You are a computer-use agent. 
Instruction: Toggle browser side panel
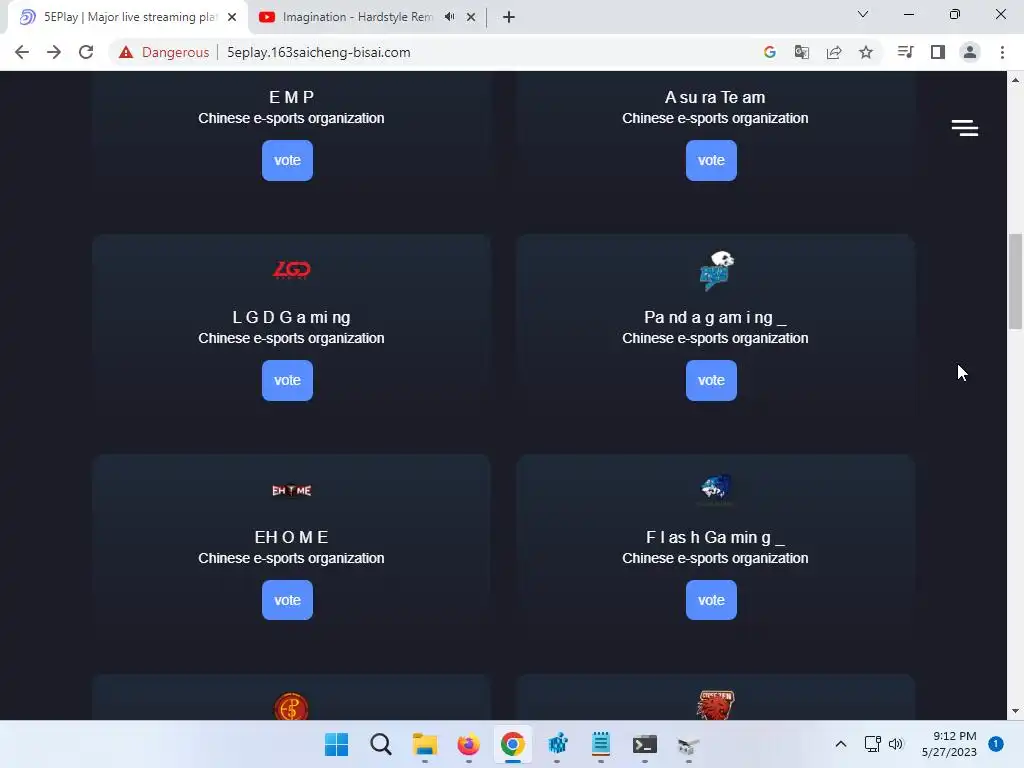938,52
